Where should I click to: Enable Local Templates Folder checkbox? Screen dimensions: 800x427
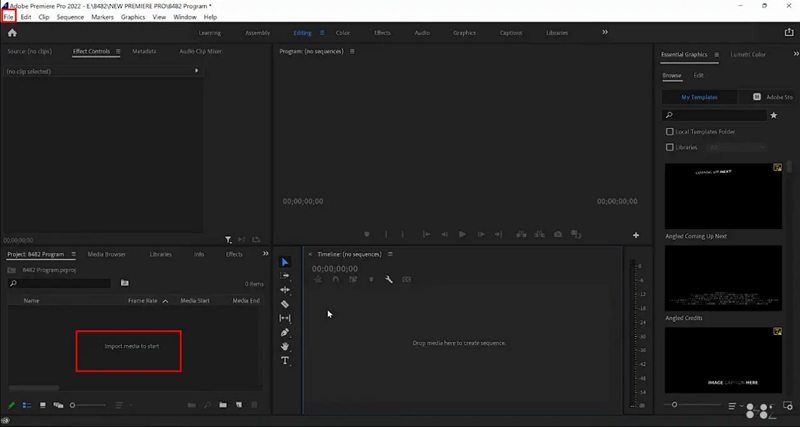(669, 132)
